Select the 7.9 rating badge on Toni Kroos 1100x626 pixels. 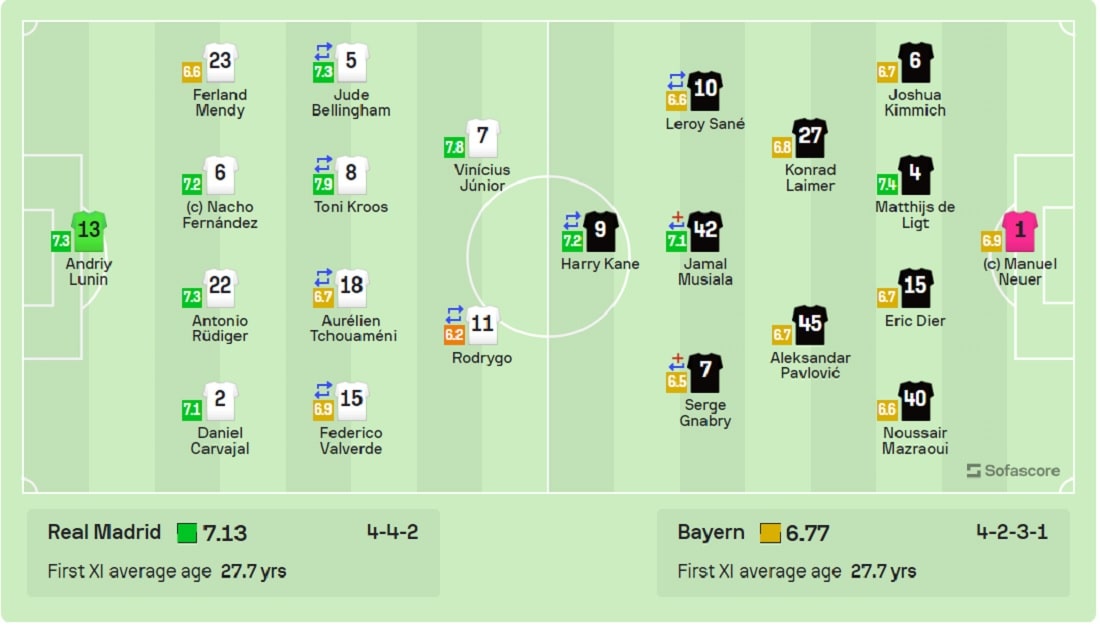pos(323,185)
